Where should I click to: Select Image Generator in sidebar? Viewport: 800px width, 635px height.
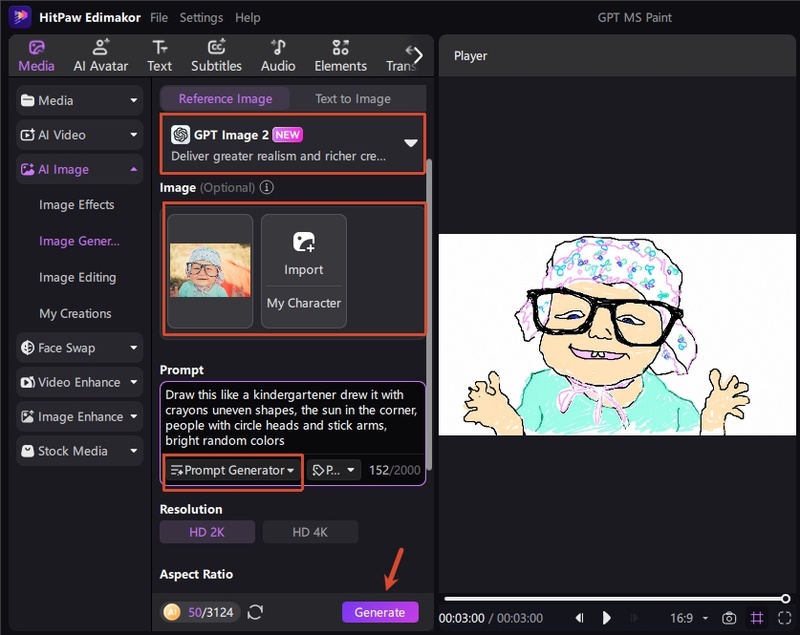(80, 241)
